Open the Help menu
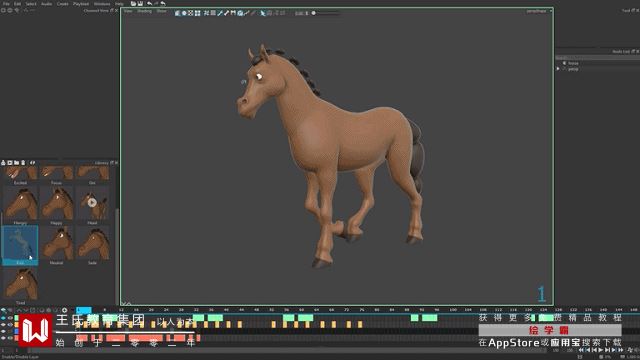This screenshot has width=640, height=360. (x=119, y=4)
